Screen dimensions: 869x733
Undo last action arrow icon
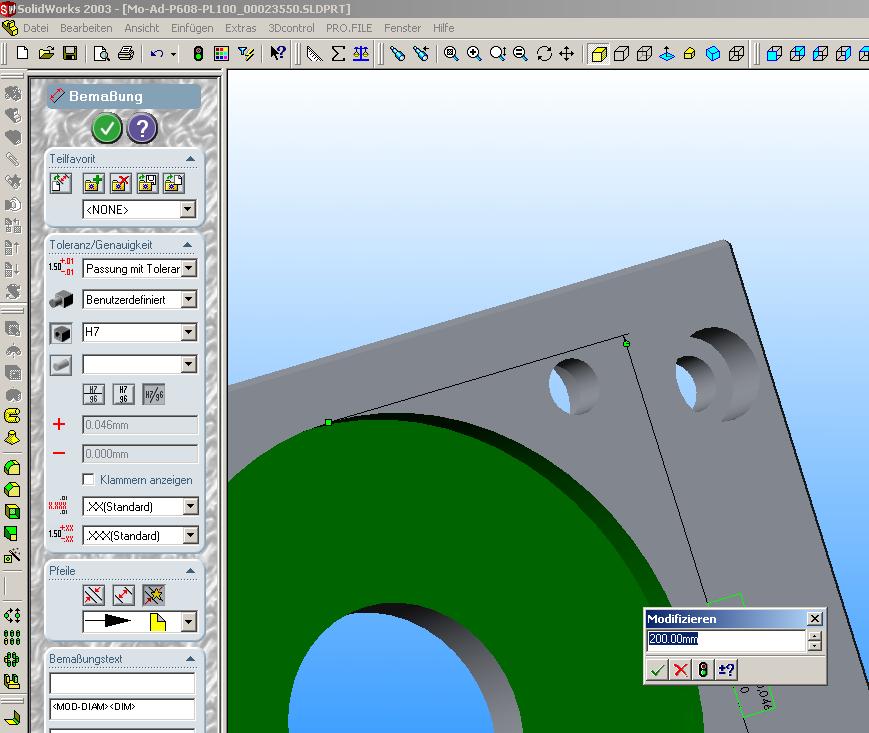(157, 54)
